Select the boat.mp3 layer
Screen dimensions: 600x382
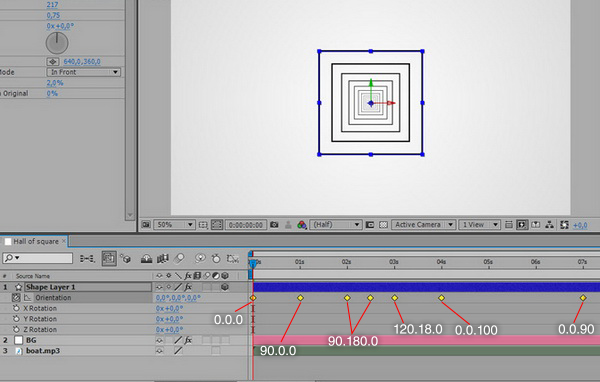[x=43, y=351]
